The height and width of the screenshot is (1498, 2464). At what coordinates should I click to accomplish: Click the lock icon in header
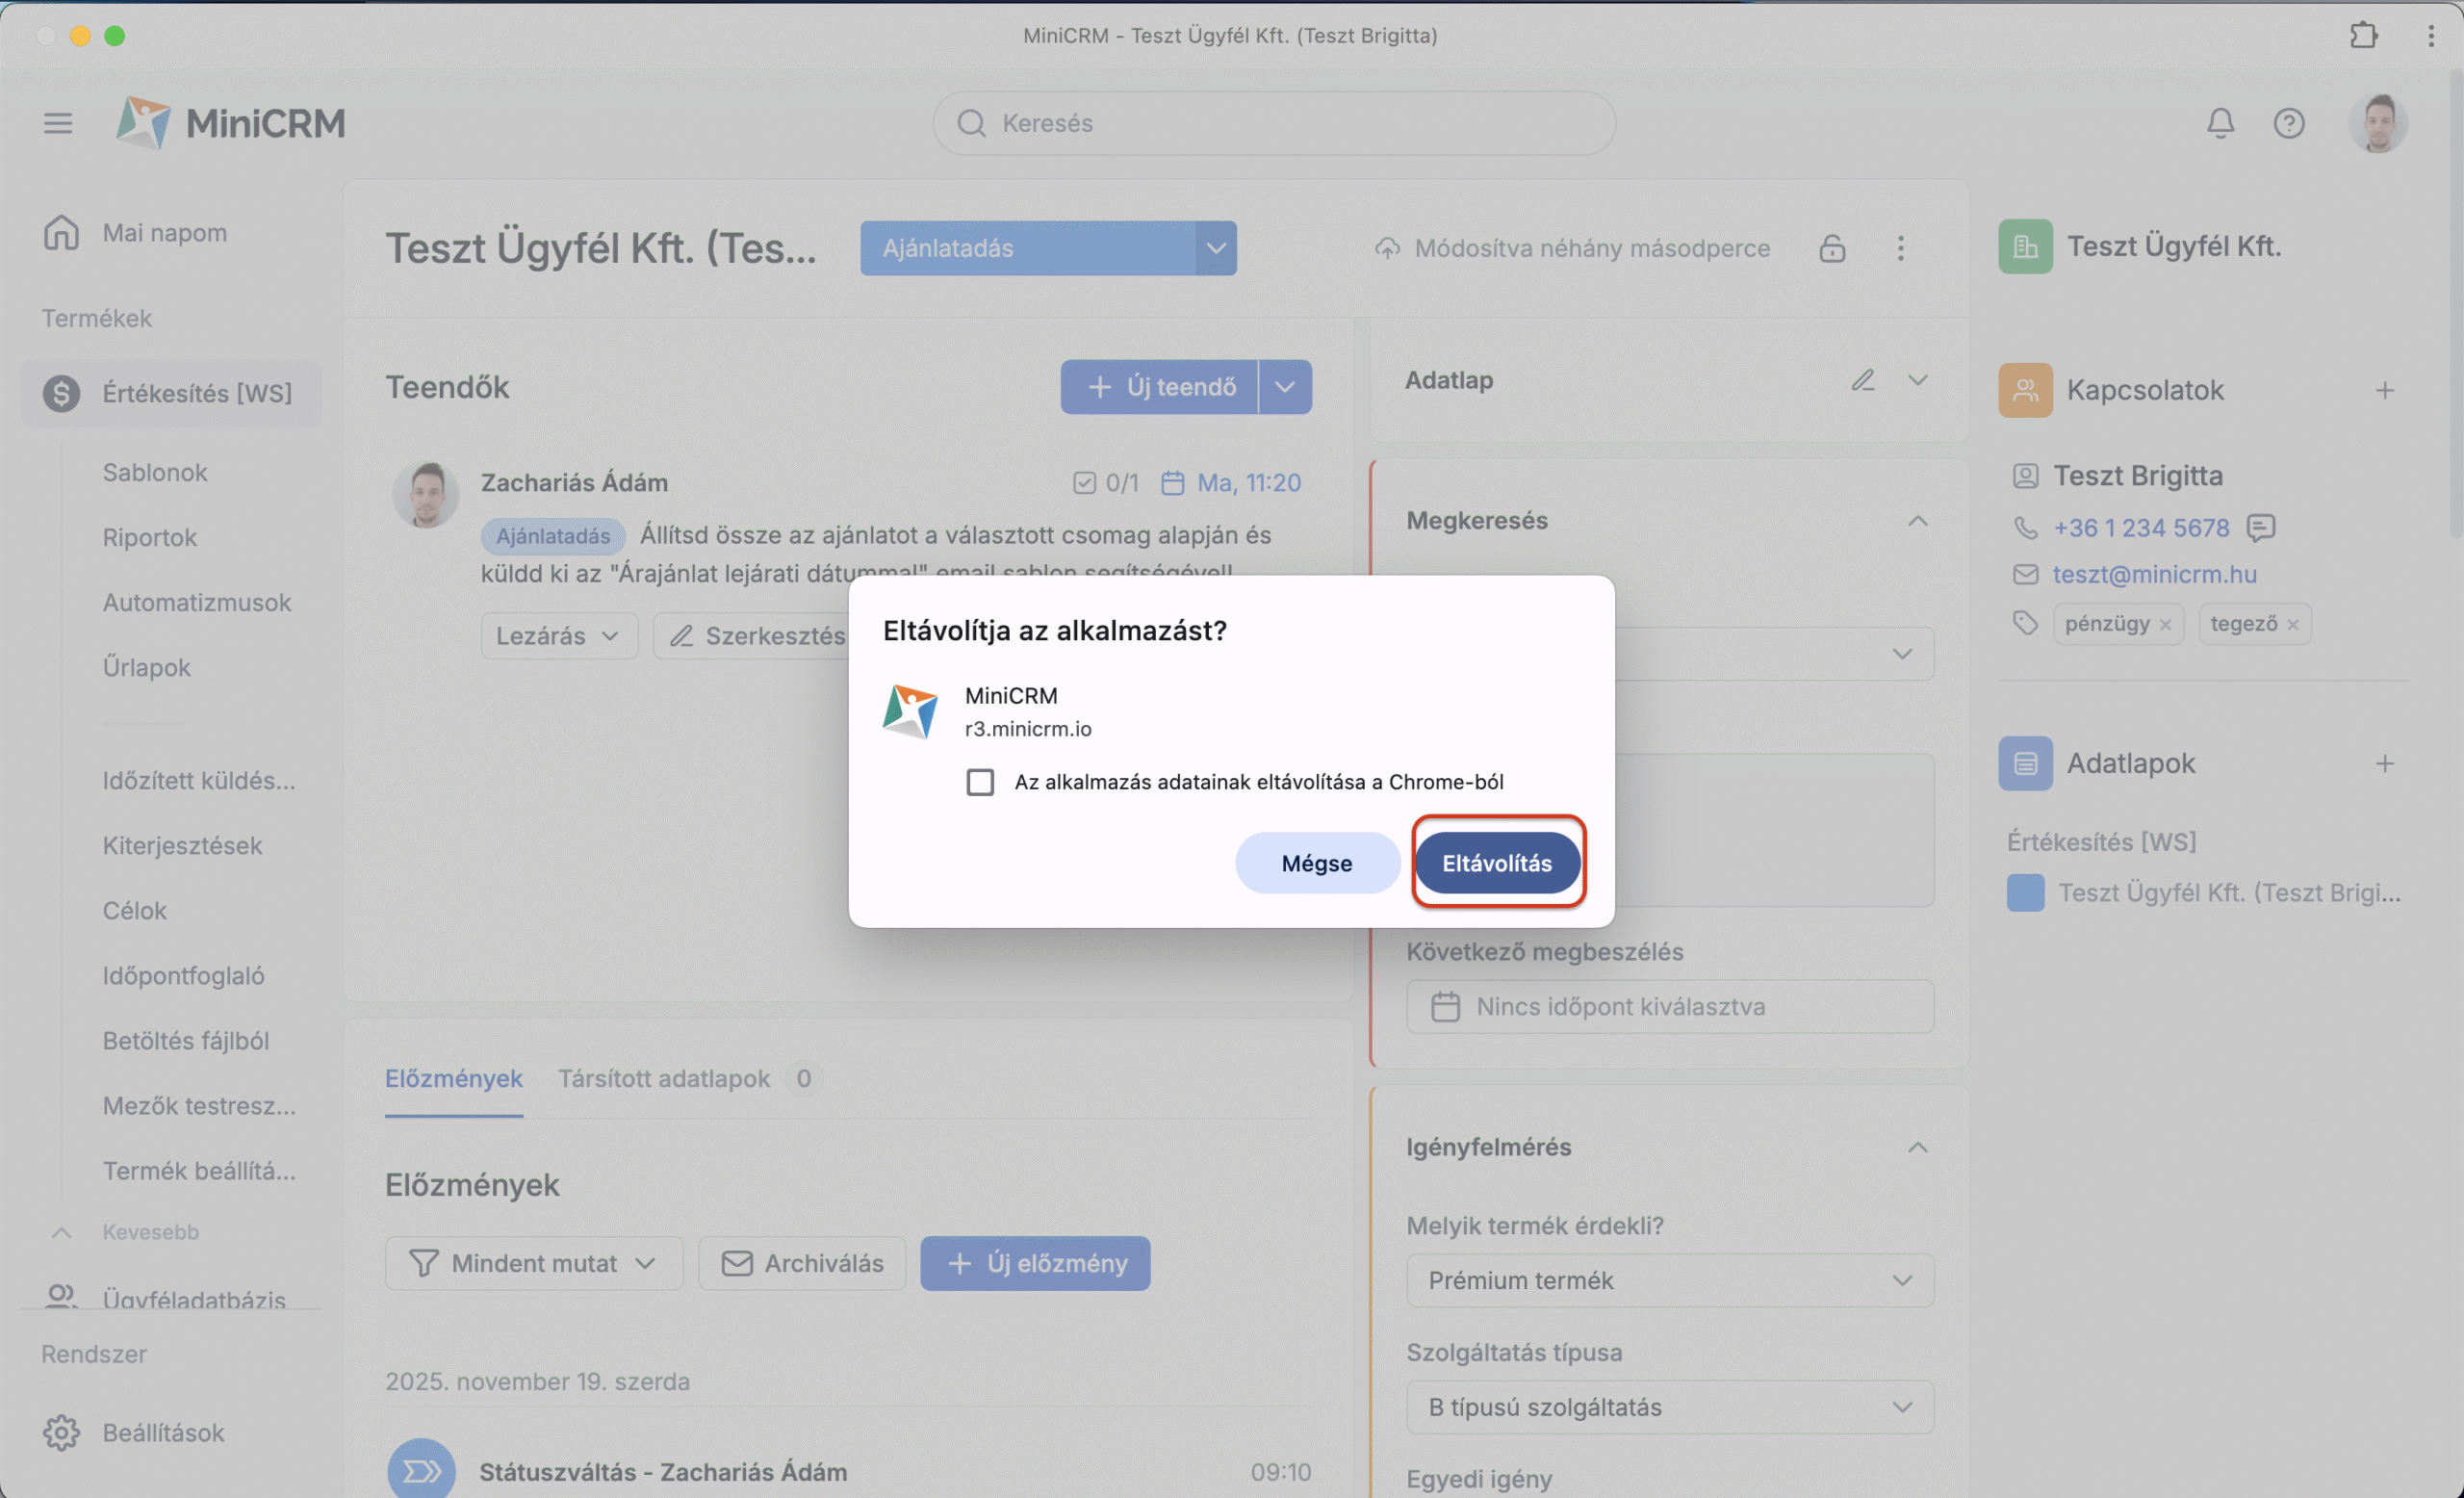[1831, 248]
